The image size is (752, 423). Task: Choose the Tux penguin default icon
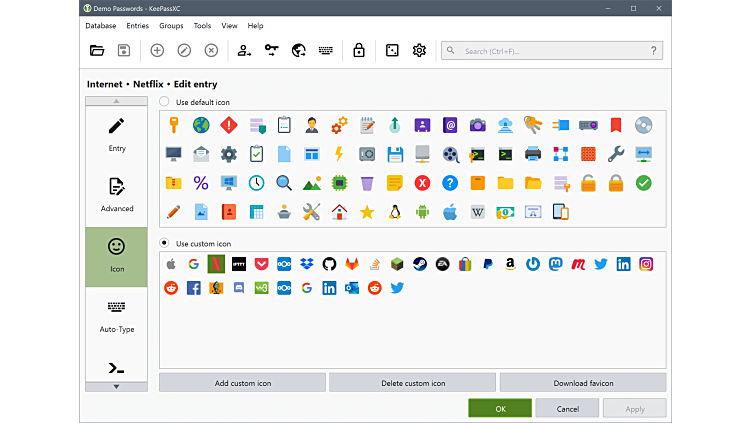click(x=395, y=211)
